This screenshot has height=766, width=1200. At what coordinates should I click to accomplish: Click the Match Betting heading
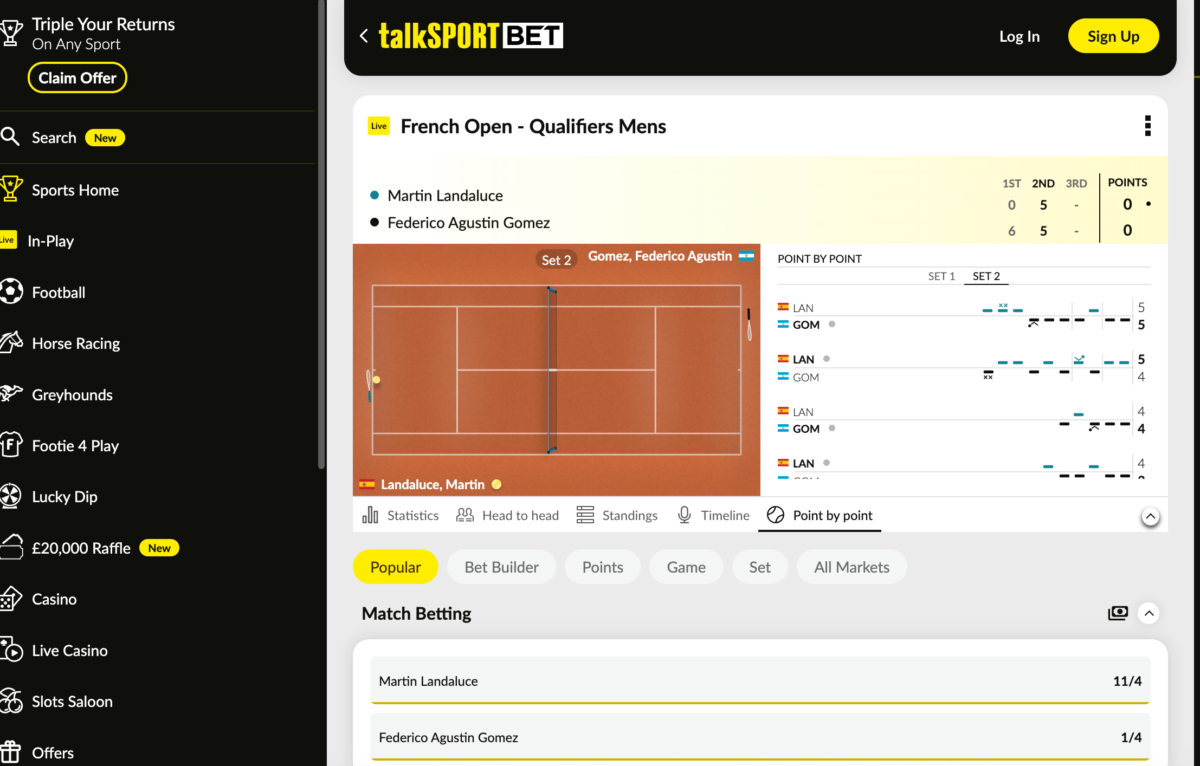pyautogui.click(x=416, y=613)
